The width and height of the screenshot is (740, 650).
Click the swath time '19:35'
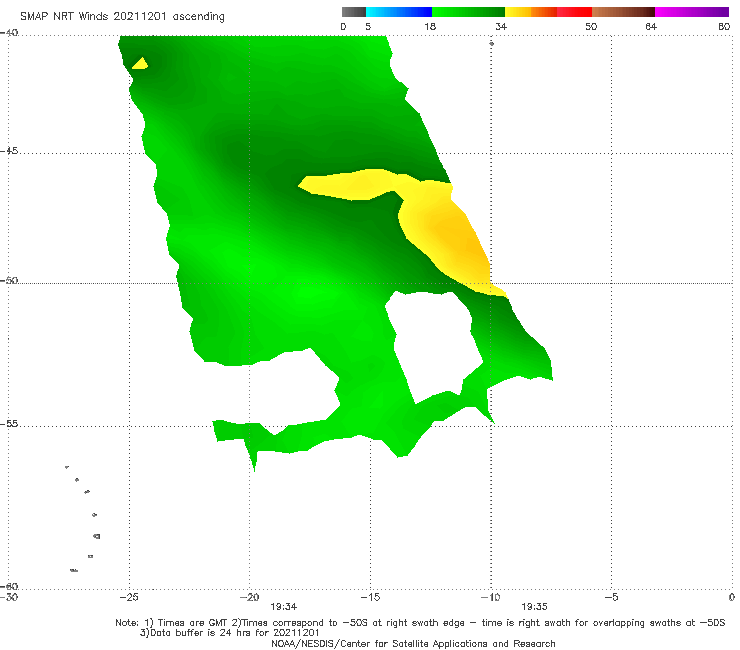[x=534, y=607]
